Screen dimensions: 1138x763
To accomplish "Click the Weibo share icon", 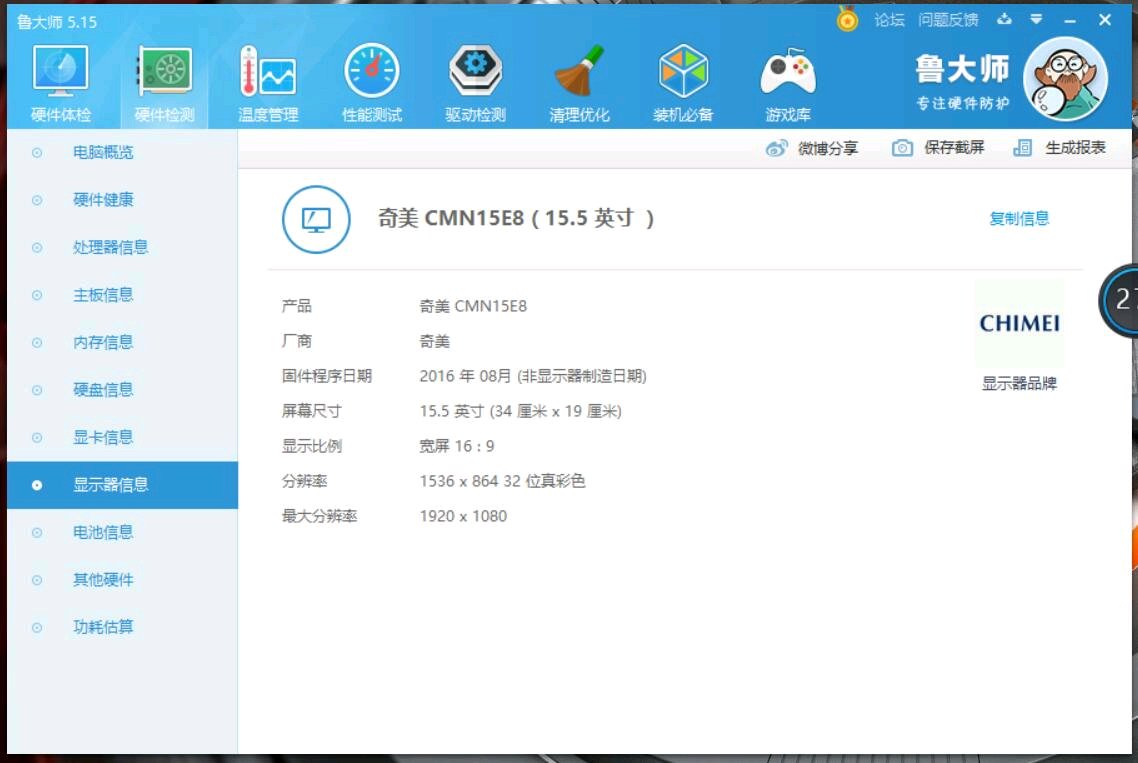I will click(x=776, y=149).
